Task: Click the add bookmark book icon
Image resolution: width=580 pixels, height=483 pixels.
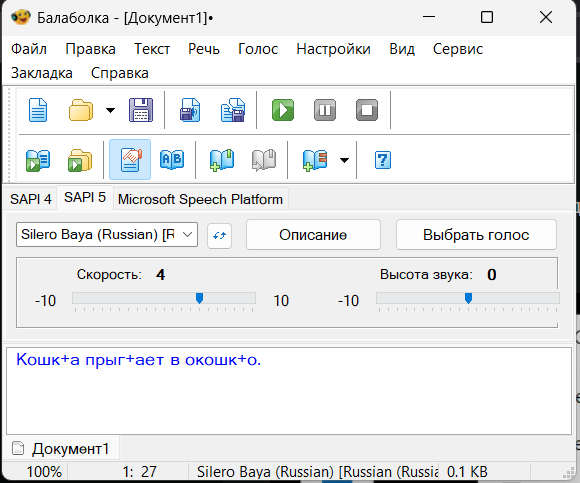Action: (222, 160)
